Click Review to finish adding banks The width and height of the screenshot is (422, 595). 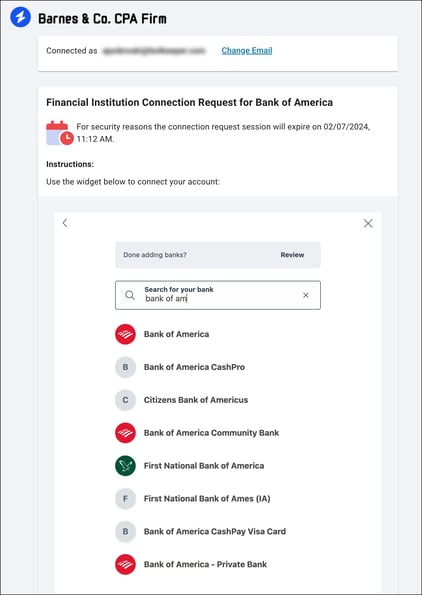click(x=292, y=255)
